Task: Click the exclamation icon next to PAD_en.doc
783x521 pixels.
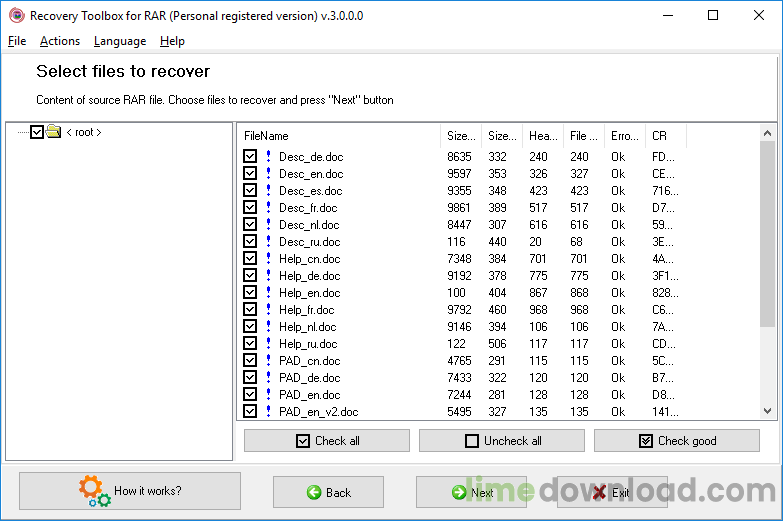Action: pyautogui.click(x=268, y=394)
